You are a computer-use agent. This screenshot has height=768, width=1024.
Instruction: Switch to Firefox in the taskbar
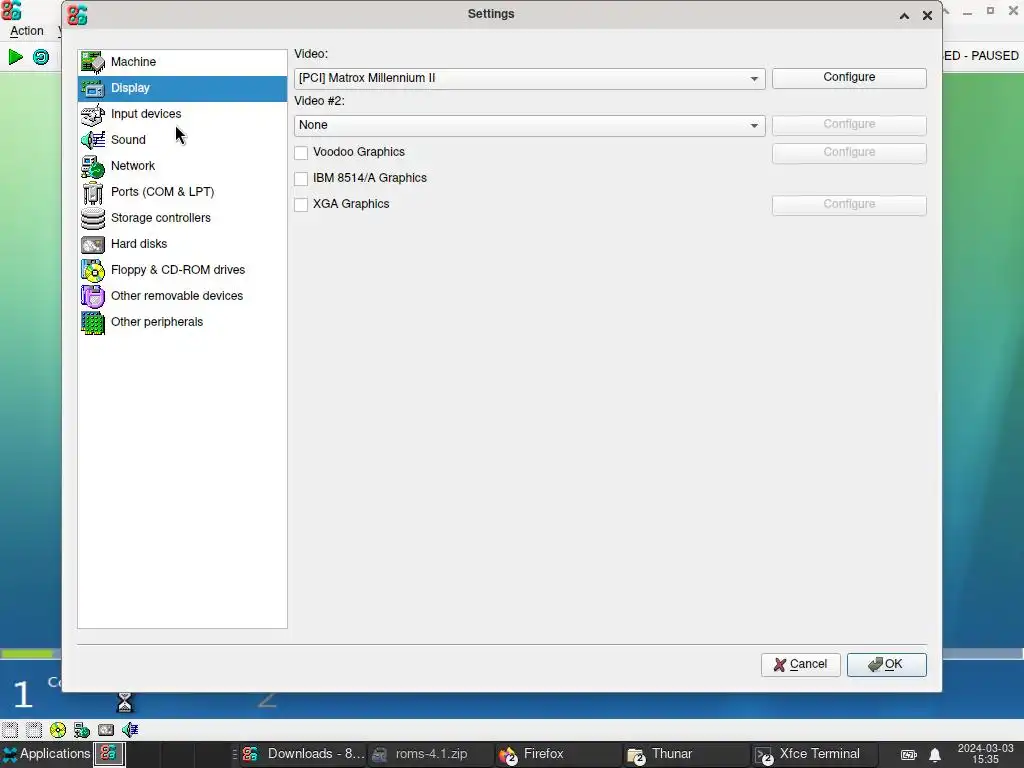[x=559, y=754]
